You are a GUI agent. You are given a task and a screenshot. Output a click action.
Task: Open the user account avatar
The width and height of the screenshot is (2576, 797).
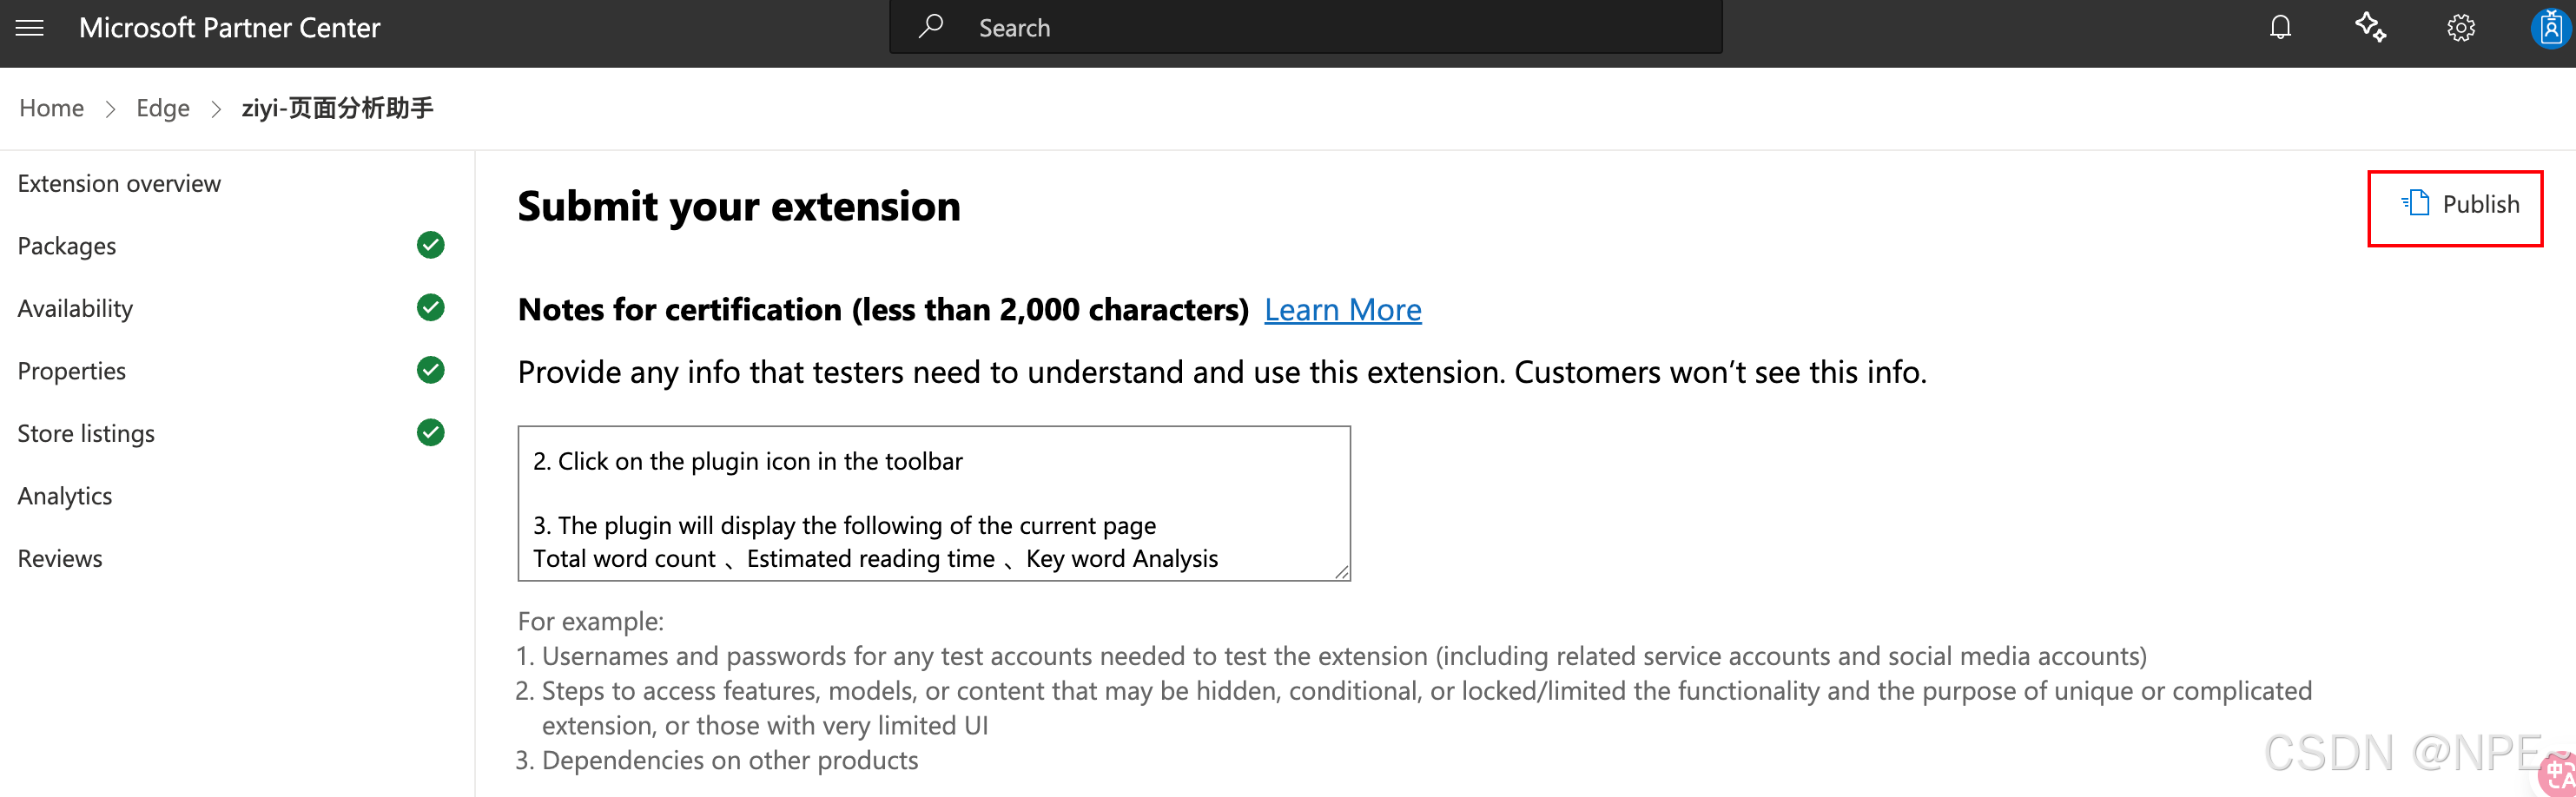click(2552, 28)
